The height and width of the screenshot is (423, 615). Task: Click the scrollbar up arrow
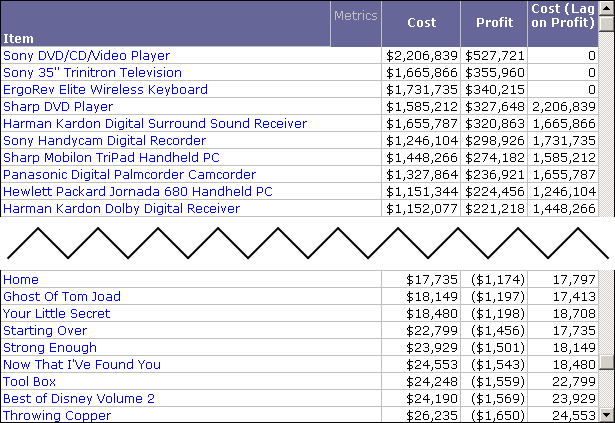[x=608, y=7]
